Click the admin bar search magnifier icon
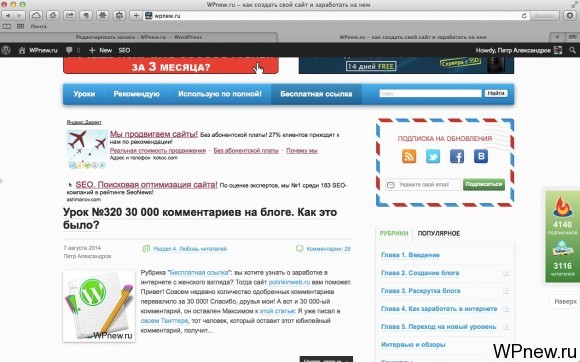The height and width of the screenshot is (362, 580). pyautogui.click(x=572, y=50)
